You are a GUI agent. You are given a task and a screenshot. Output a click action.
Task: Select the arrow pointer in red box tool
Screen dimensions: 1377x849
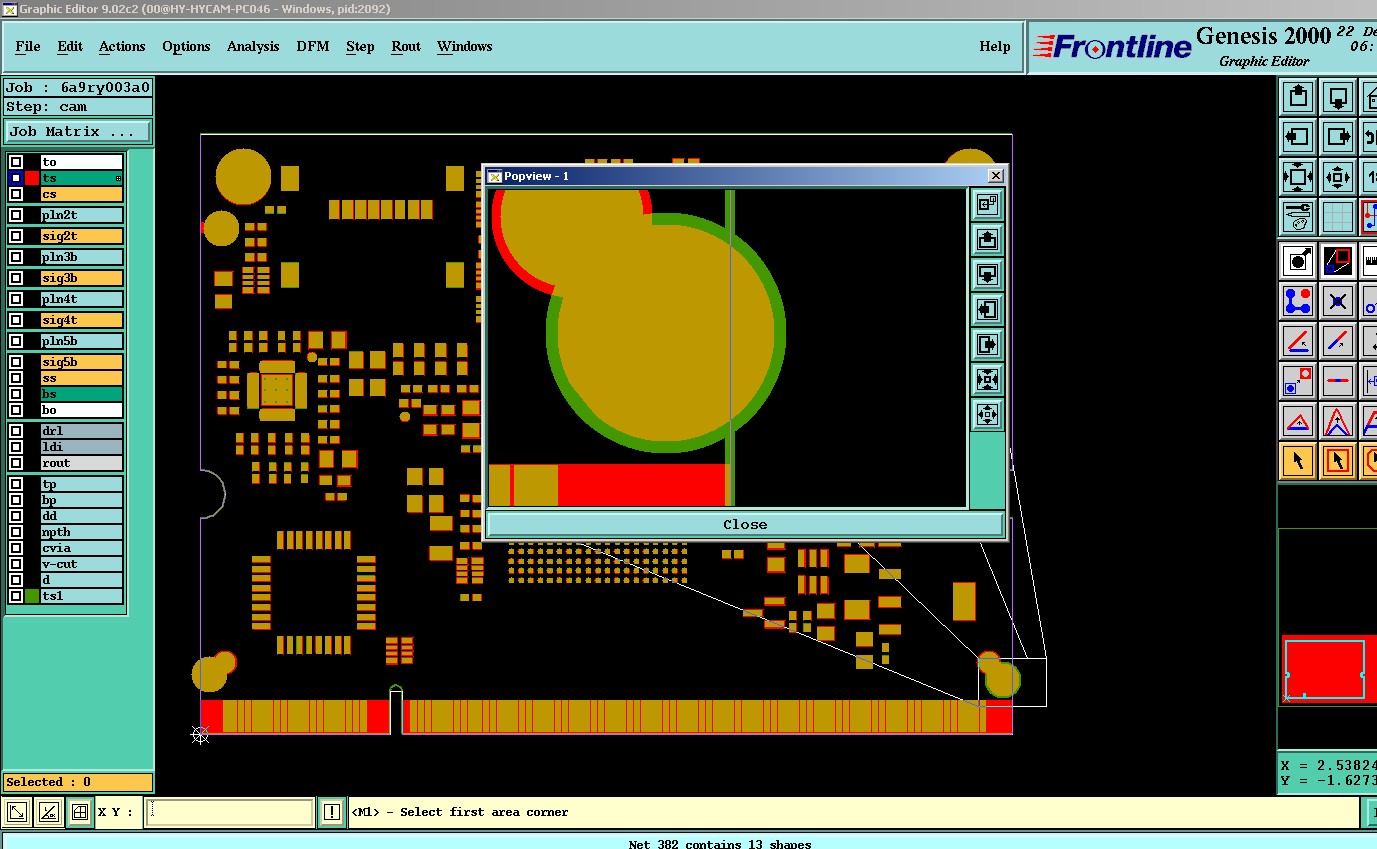coord(1338,461)
